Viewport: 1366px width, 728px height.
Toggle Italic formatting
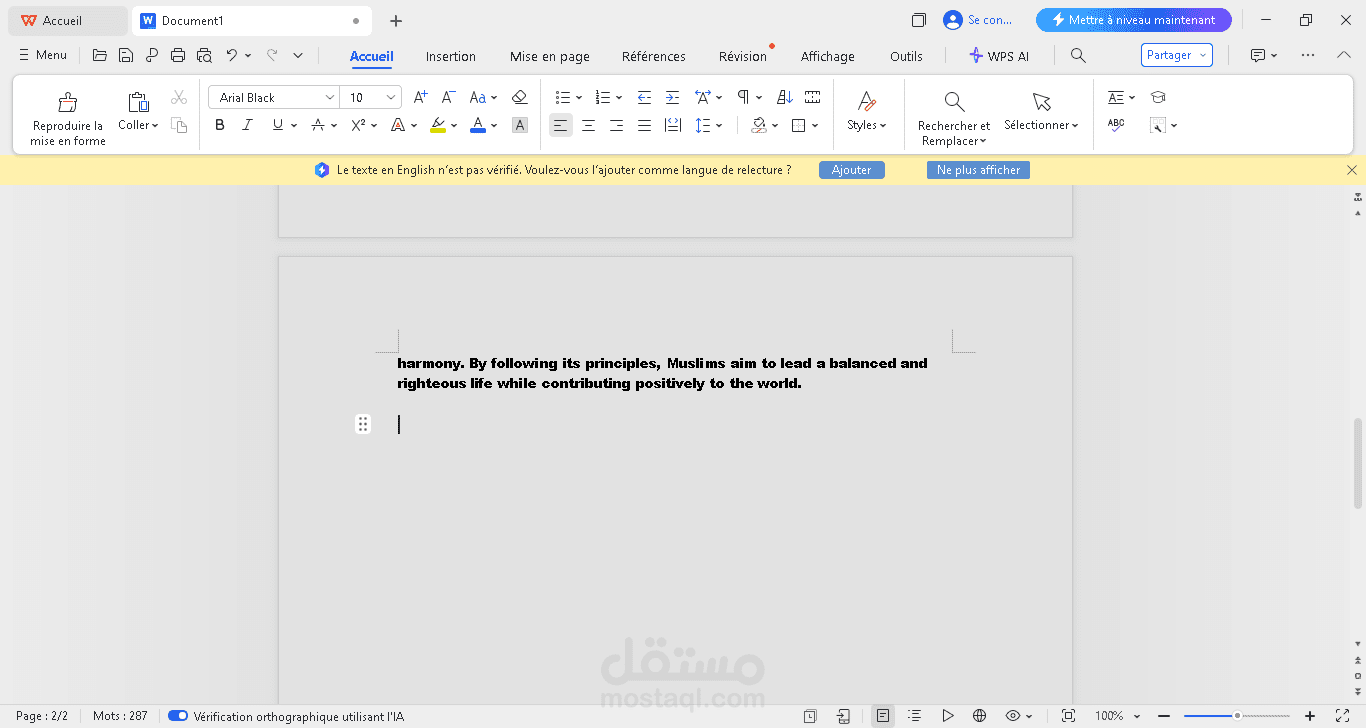click(248, 125)
